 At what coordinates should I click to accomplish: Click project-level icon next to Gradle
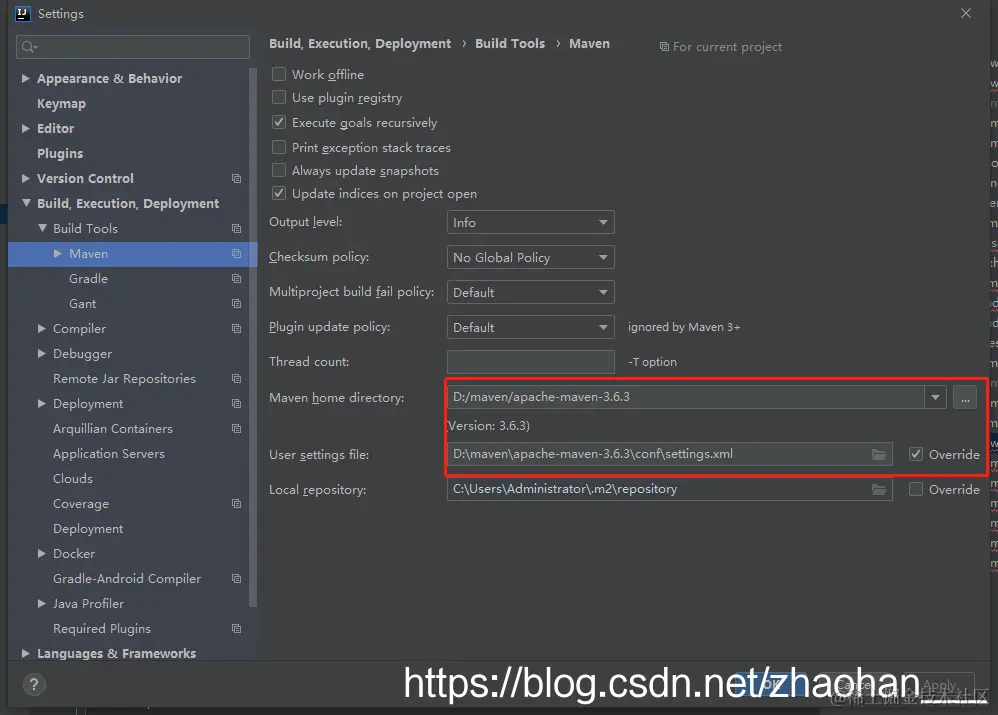click(x=236, y=279)
